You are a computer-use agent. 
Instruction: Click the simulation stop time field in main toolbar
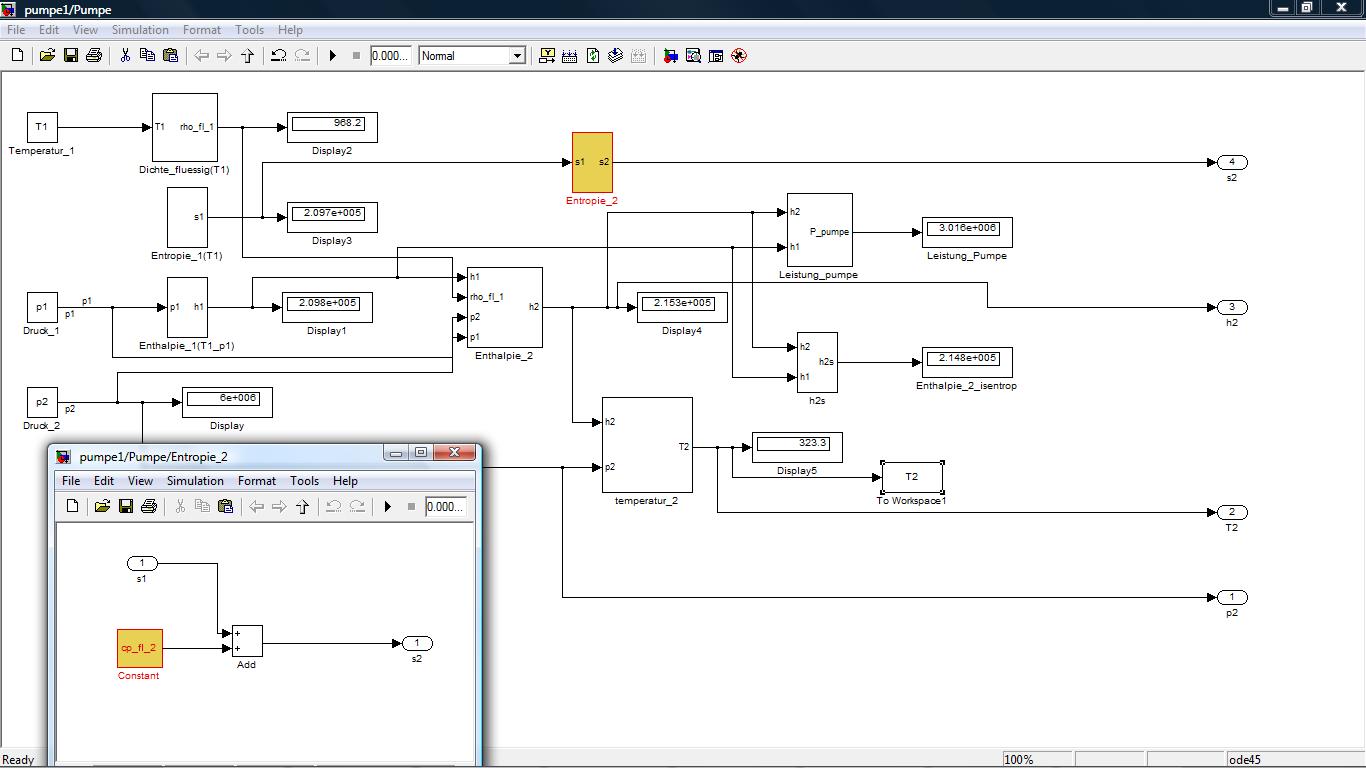pyautogui.click(x=389, y=56)
